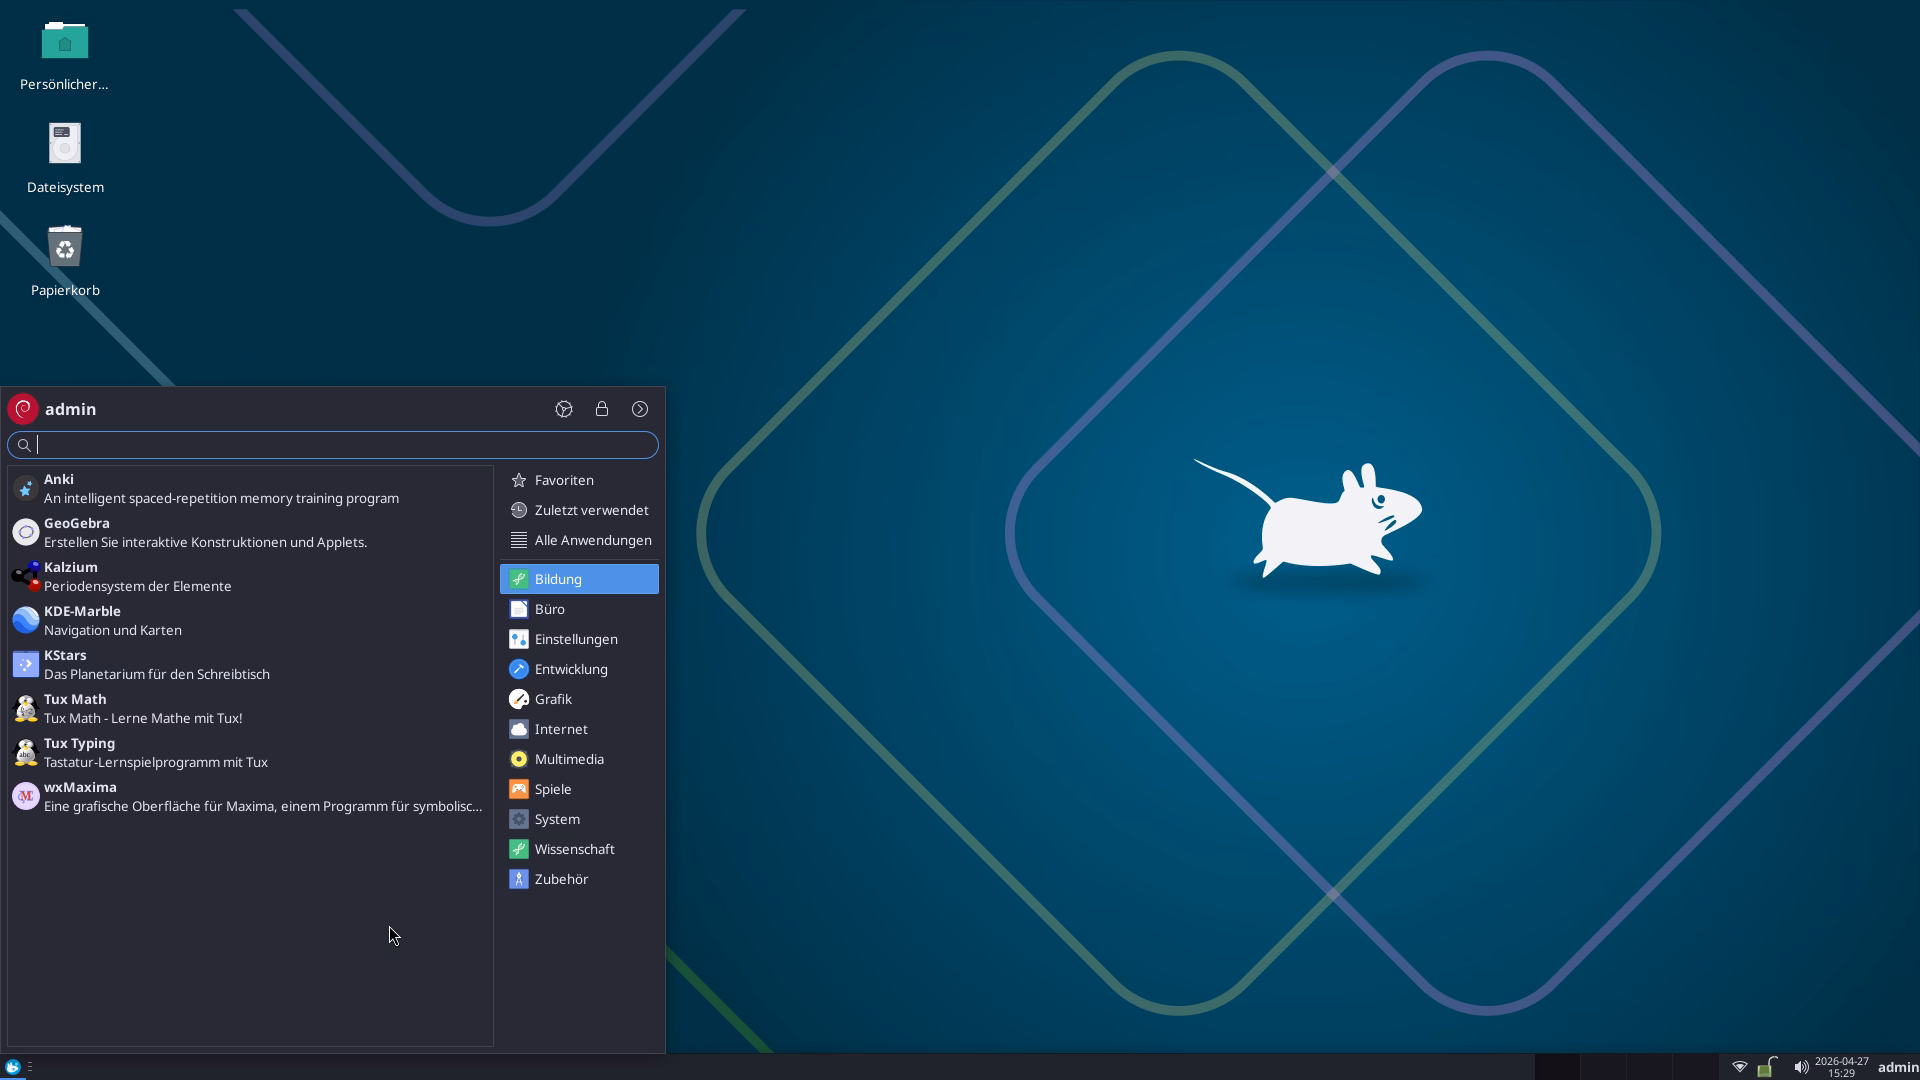Image resolution: width=1920 pixels, height=1080 pixels.
Task: Launch the KStars planetarium
Action: 250,665
